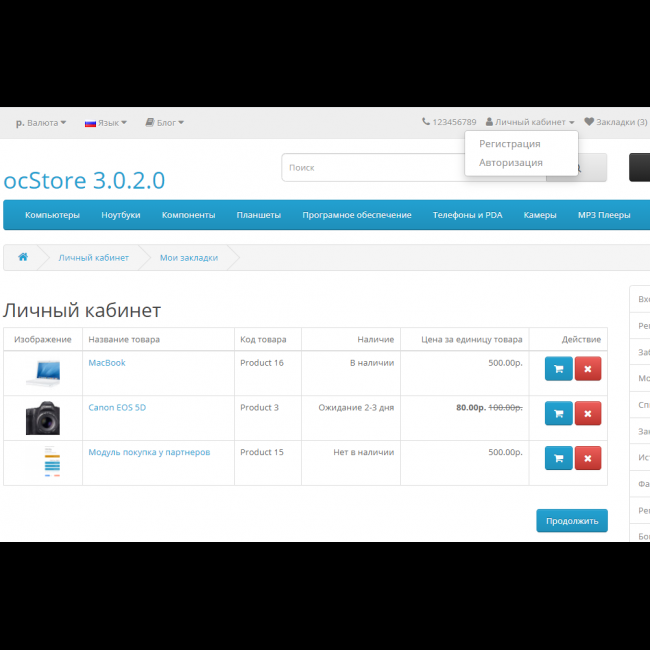Click the home icon in breadcrumb
The image size is (650, 650).
(23, 257)
